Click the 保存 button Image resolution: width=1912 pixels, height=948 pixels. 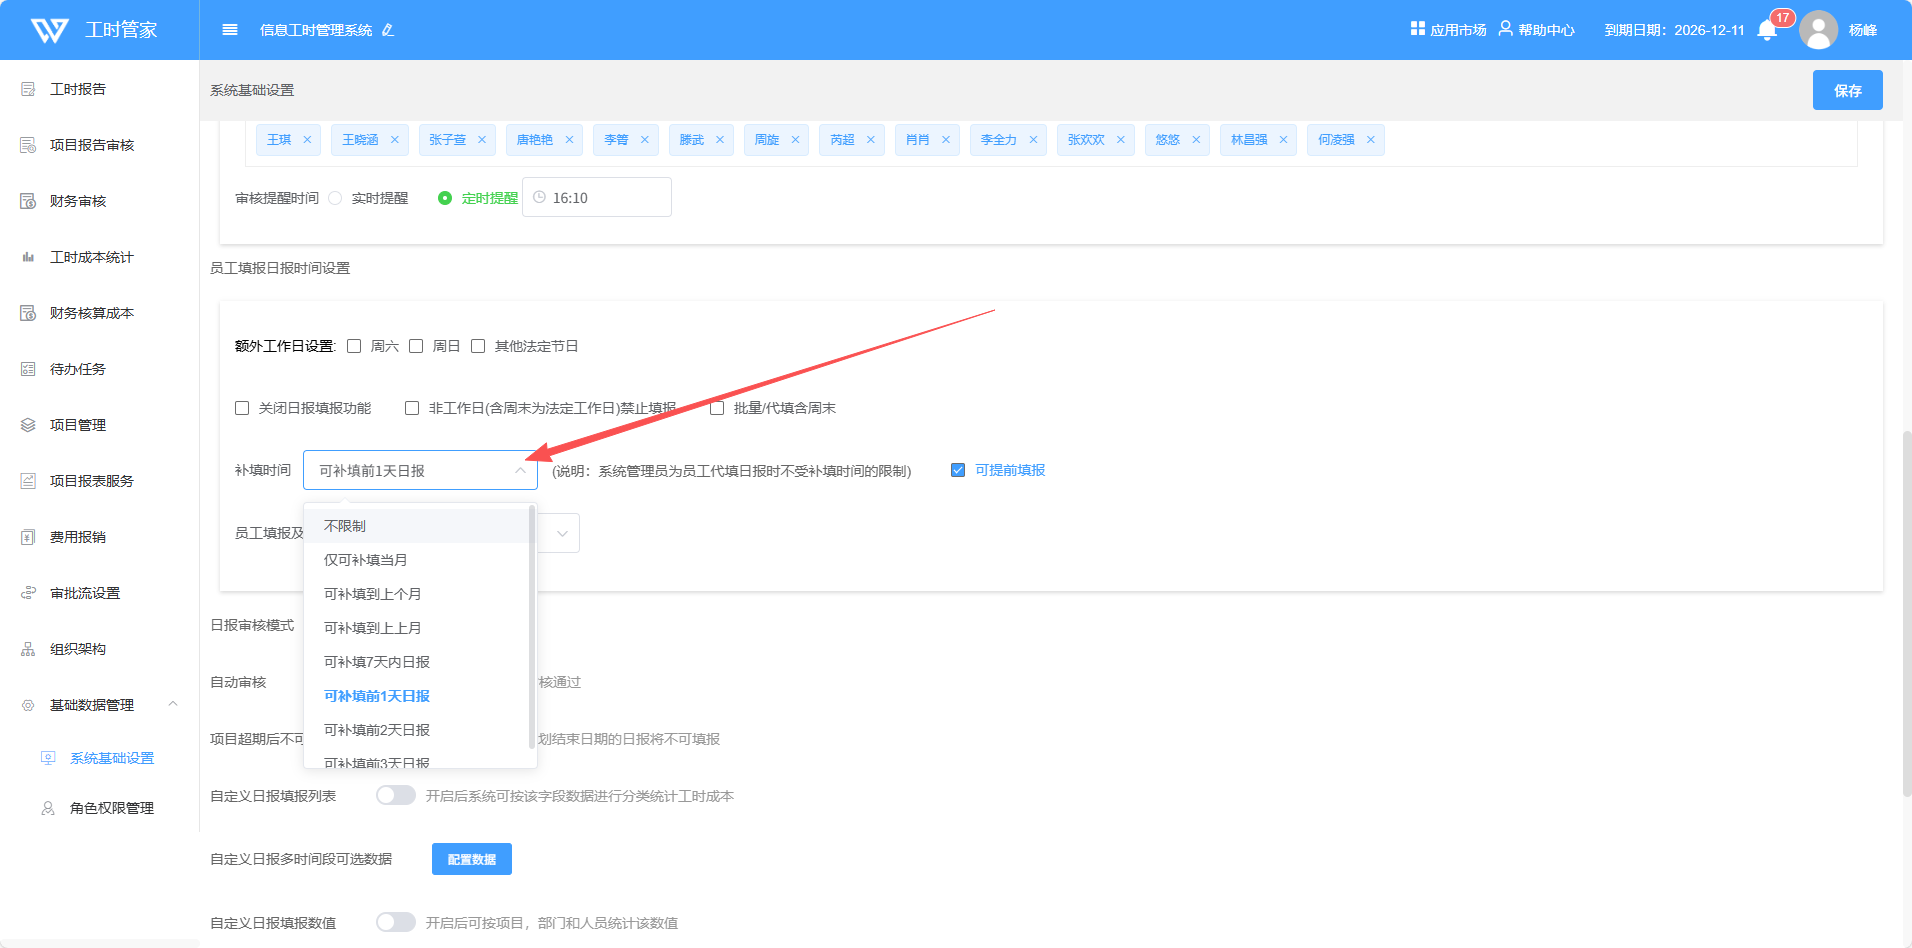pyautogui.click(x=1847, y=90)
